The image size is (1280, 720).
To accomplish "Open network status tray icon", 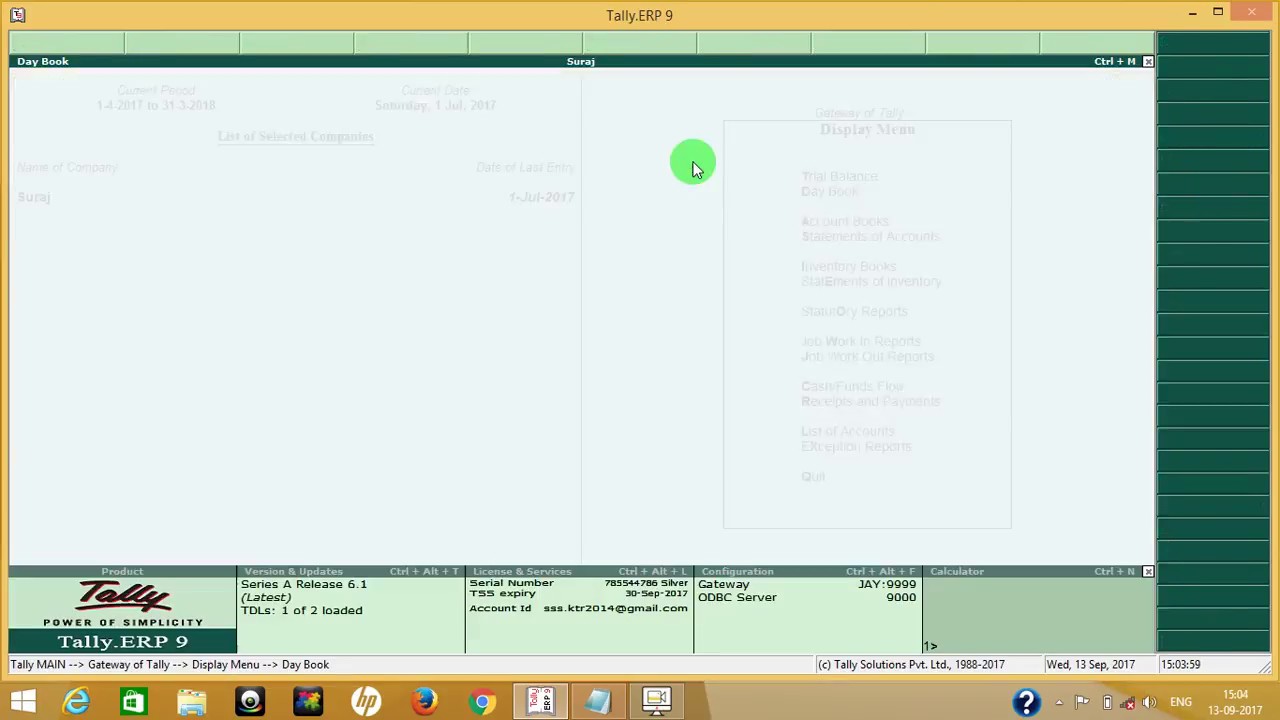I will click(x=1128, y=702).
